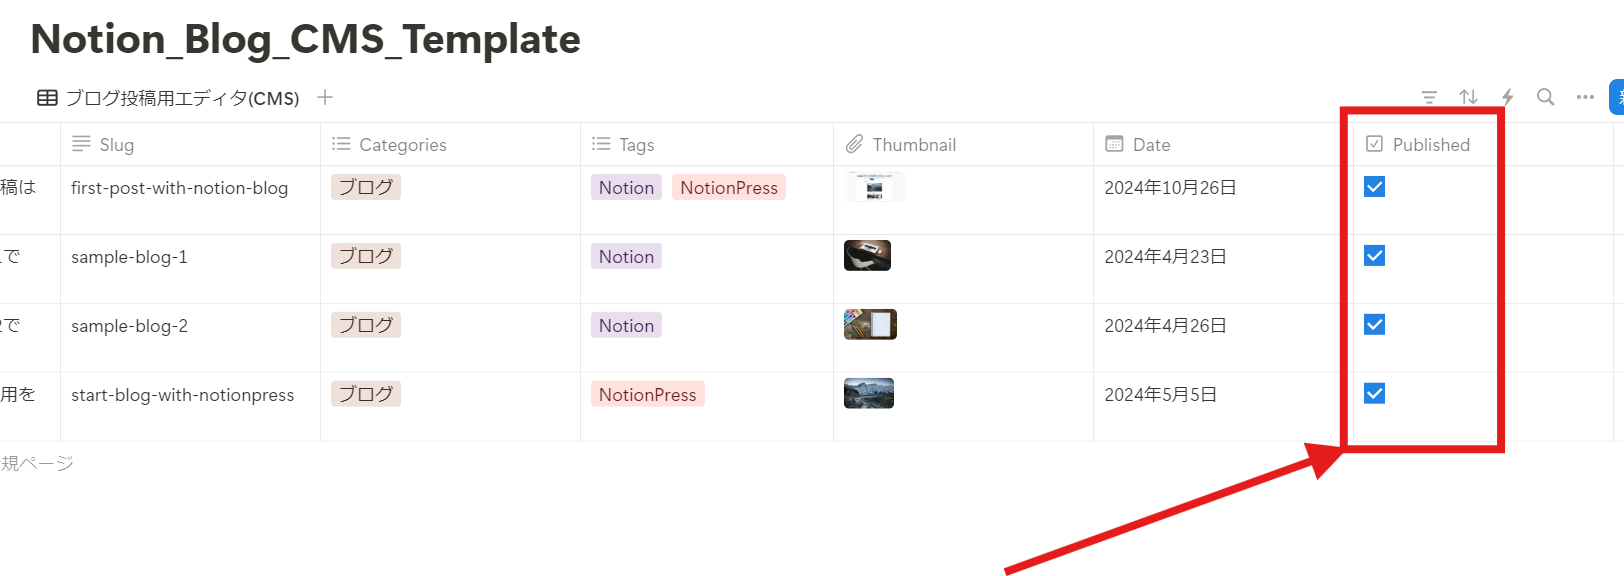
Task: Select the NotionPress tag on the first row
Action: coord(729,187)
